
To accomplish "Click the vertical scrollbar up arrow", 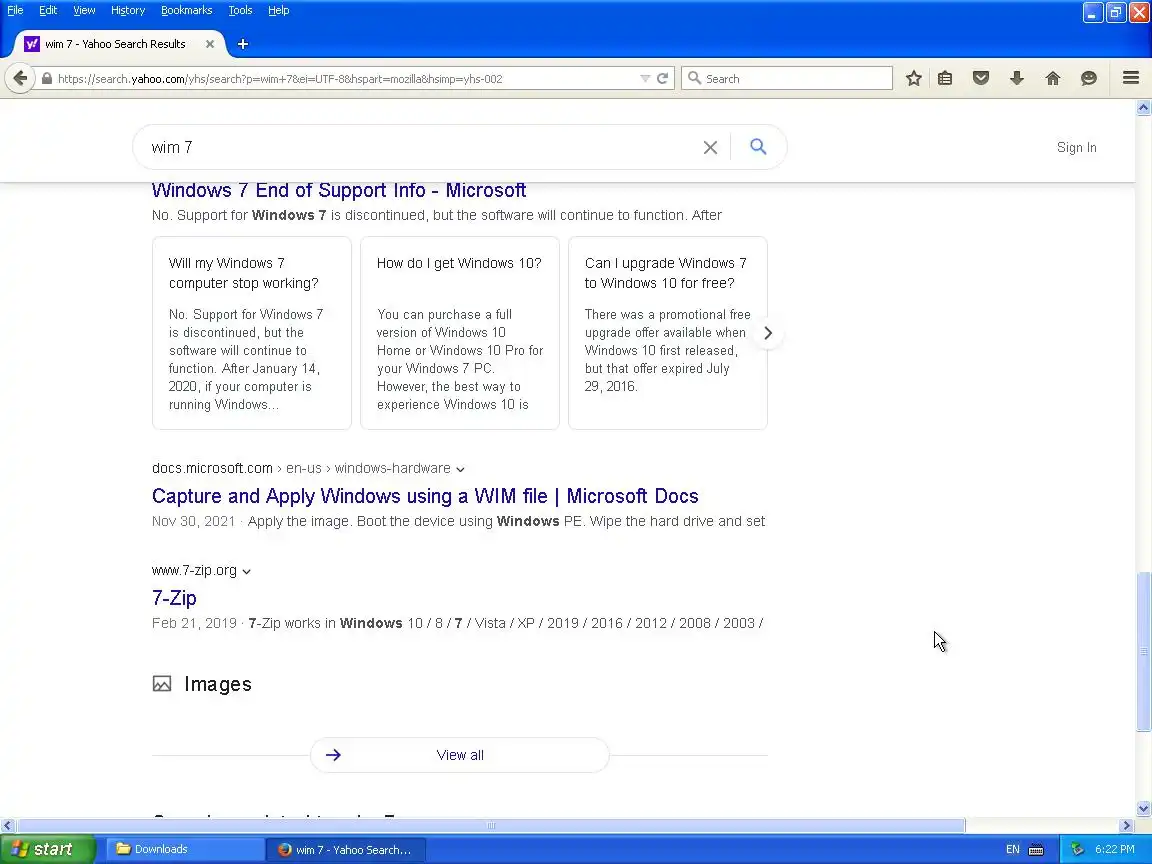I will pyautogui.click(x=1143, y=108).
